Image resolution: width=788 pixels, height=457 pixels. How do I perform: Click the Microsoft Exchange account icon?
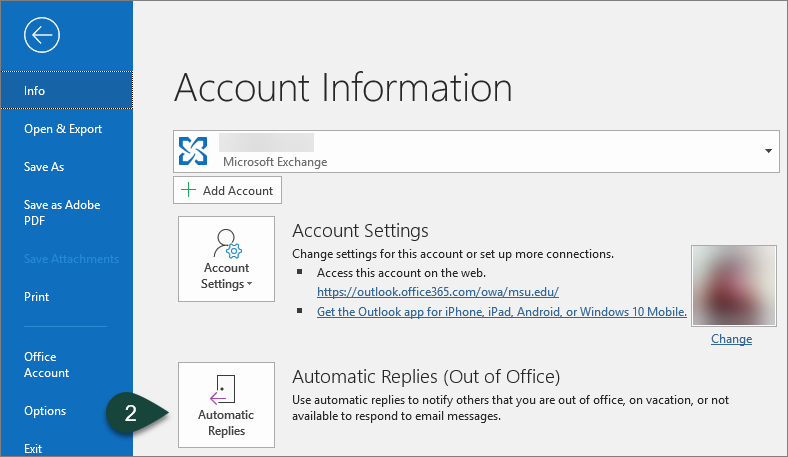[192, 151]
